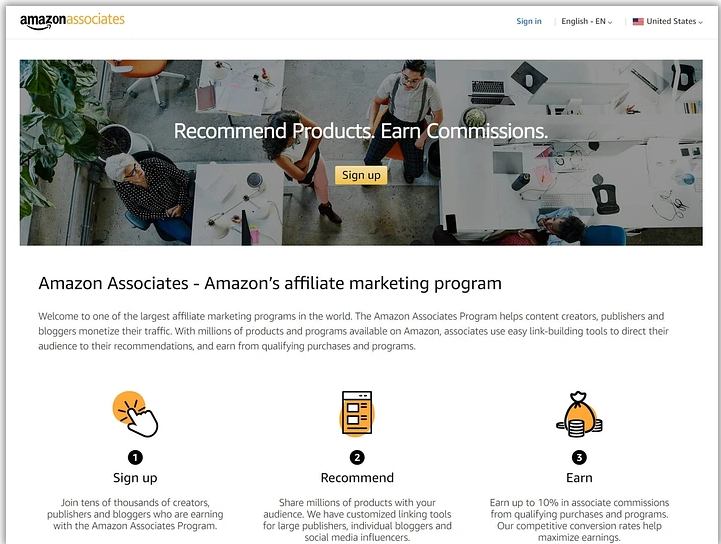721x544 pixels.
Task: Open the English - EN language dropdown
Action: click(587, 22)
